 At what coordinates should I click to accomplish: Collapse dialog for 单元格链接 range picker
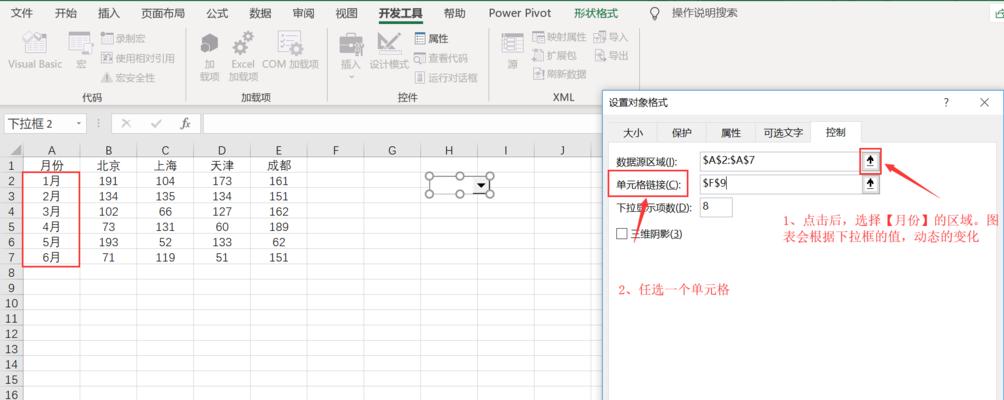(870, 184)
